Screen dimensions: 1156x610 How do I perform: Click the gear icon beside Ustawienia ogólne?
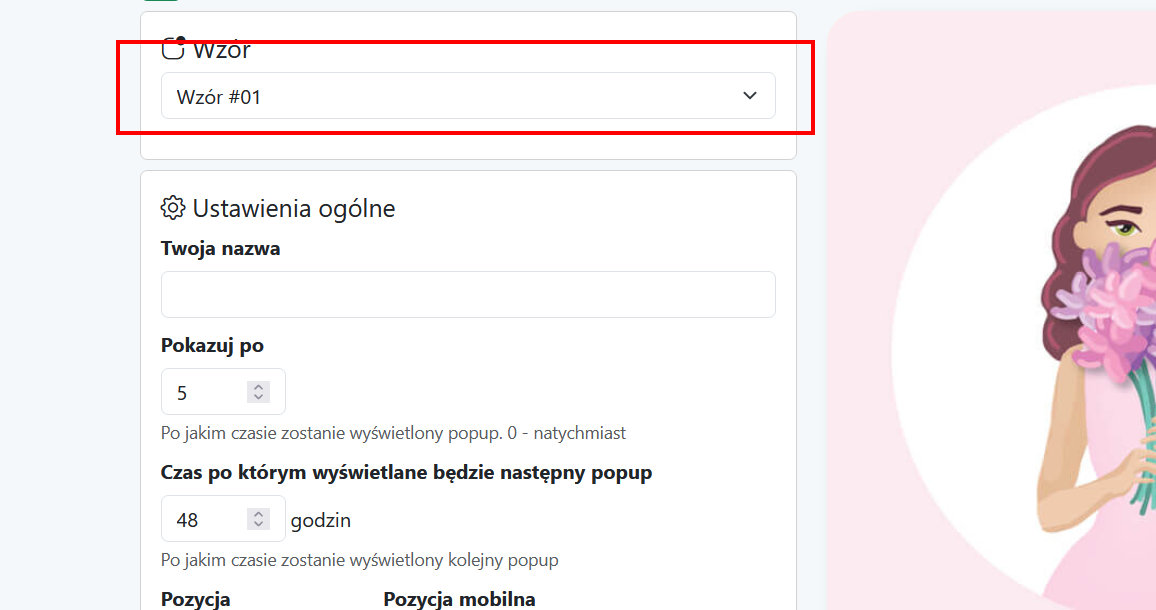click(173, 208)
